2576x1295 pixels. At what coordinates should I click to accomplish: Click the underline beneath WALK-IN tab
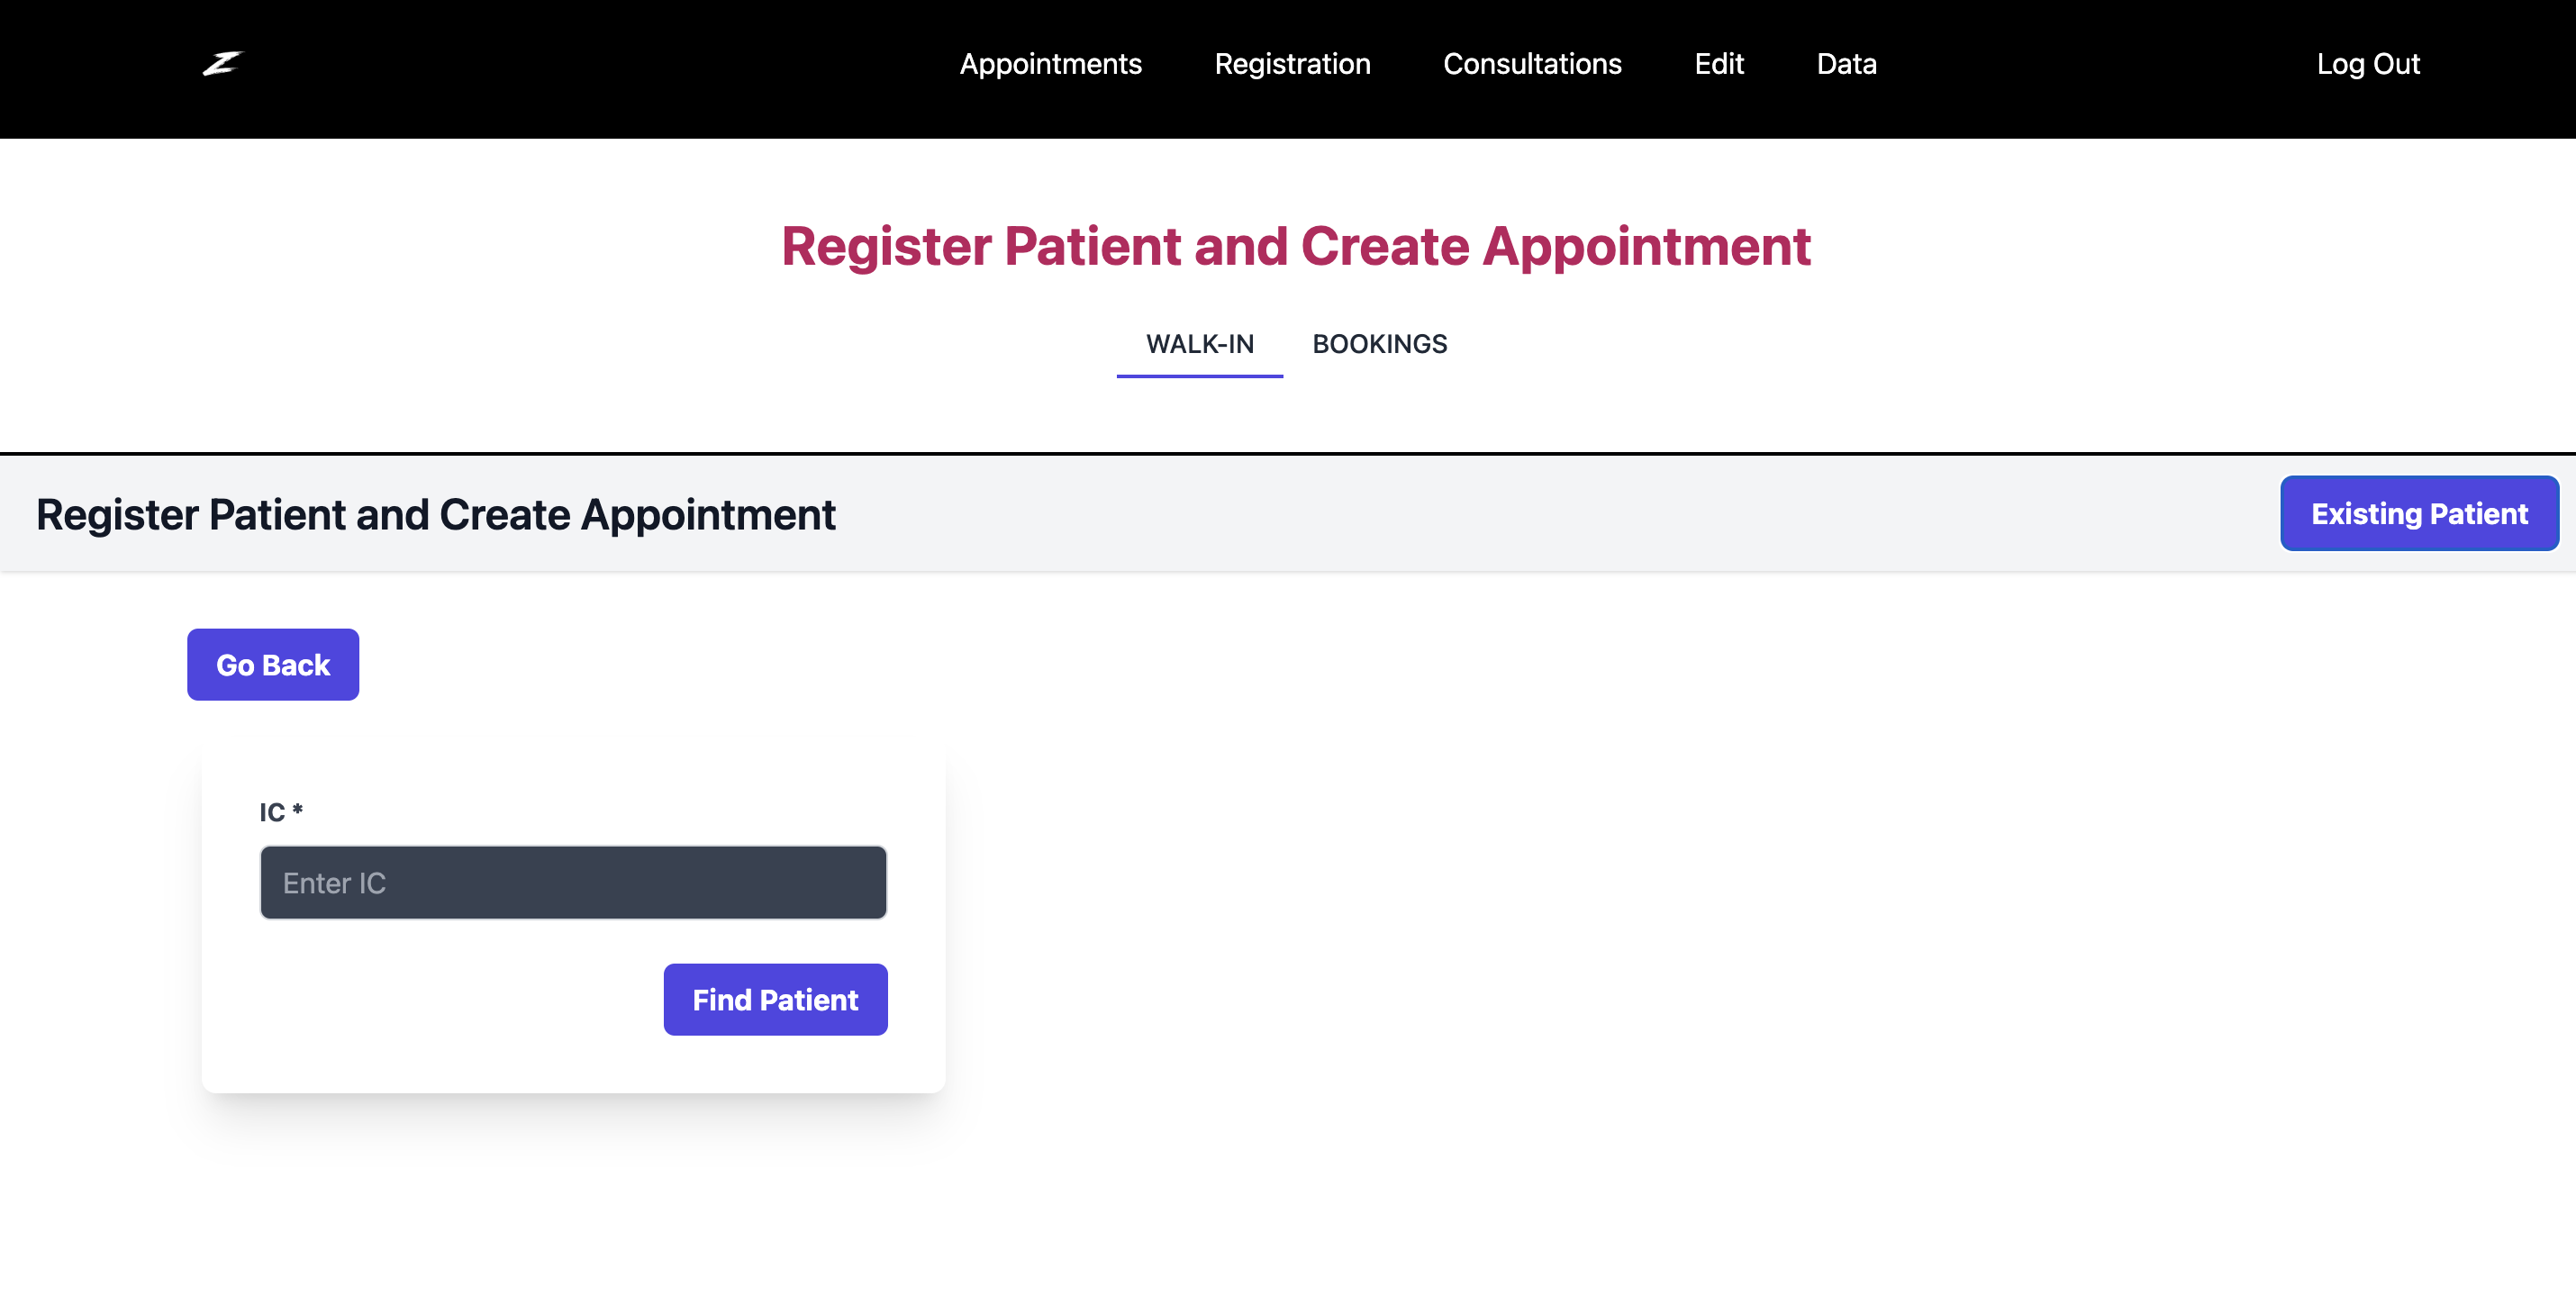[1199, 376]
